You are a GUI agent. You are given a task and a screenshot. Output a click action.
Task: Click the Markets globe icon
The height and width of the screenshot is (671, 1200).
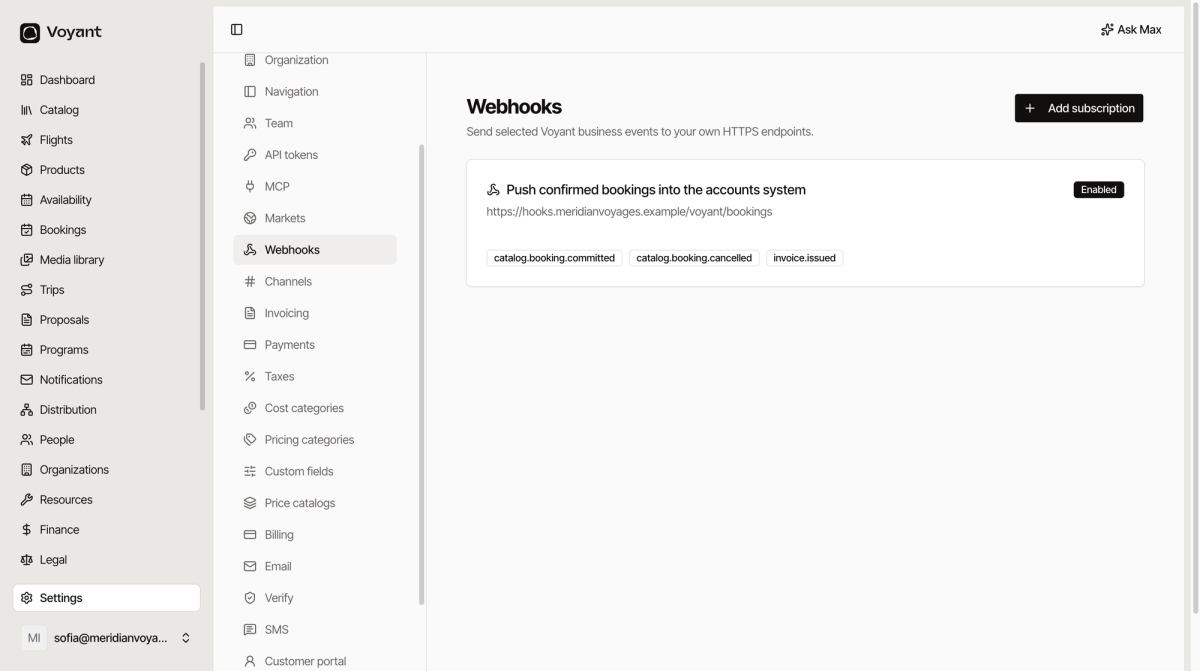pyautogui.click(x=250, y=218)
